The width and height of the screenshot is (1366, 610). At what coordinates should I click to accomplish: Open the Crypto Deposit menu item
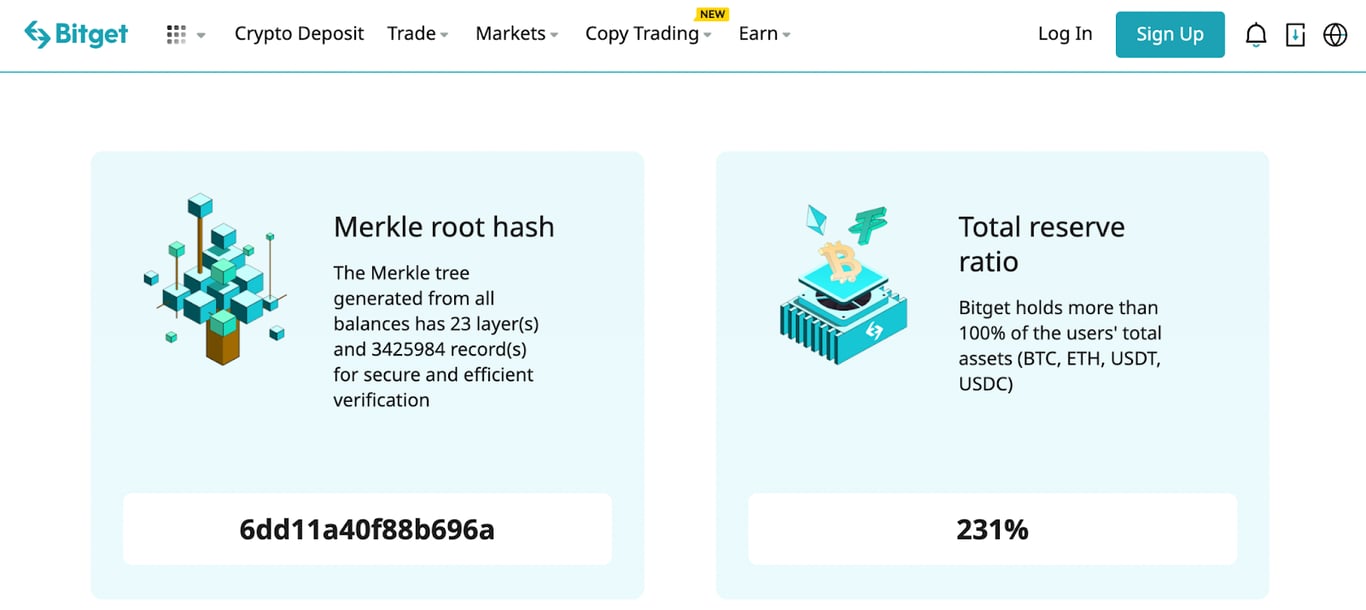[x=299, y=33]
